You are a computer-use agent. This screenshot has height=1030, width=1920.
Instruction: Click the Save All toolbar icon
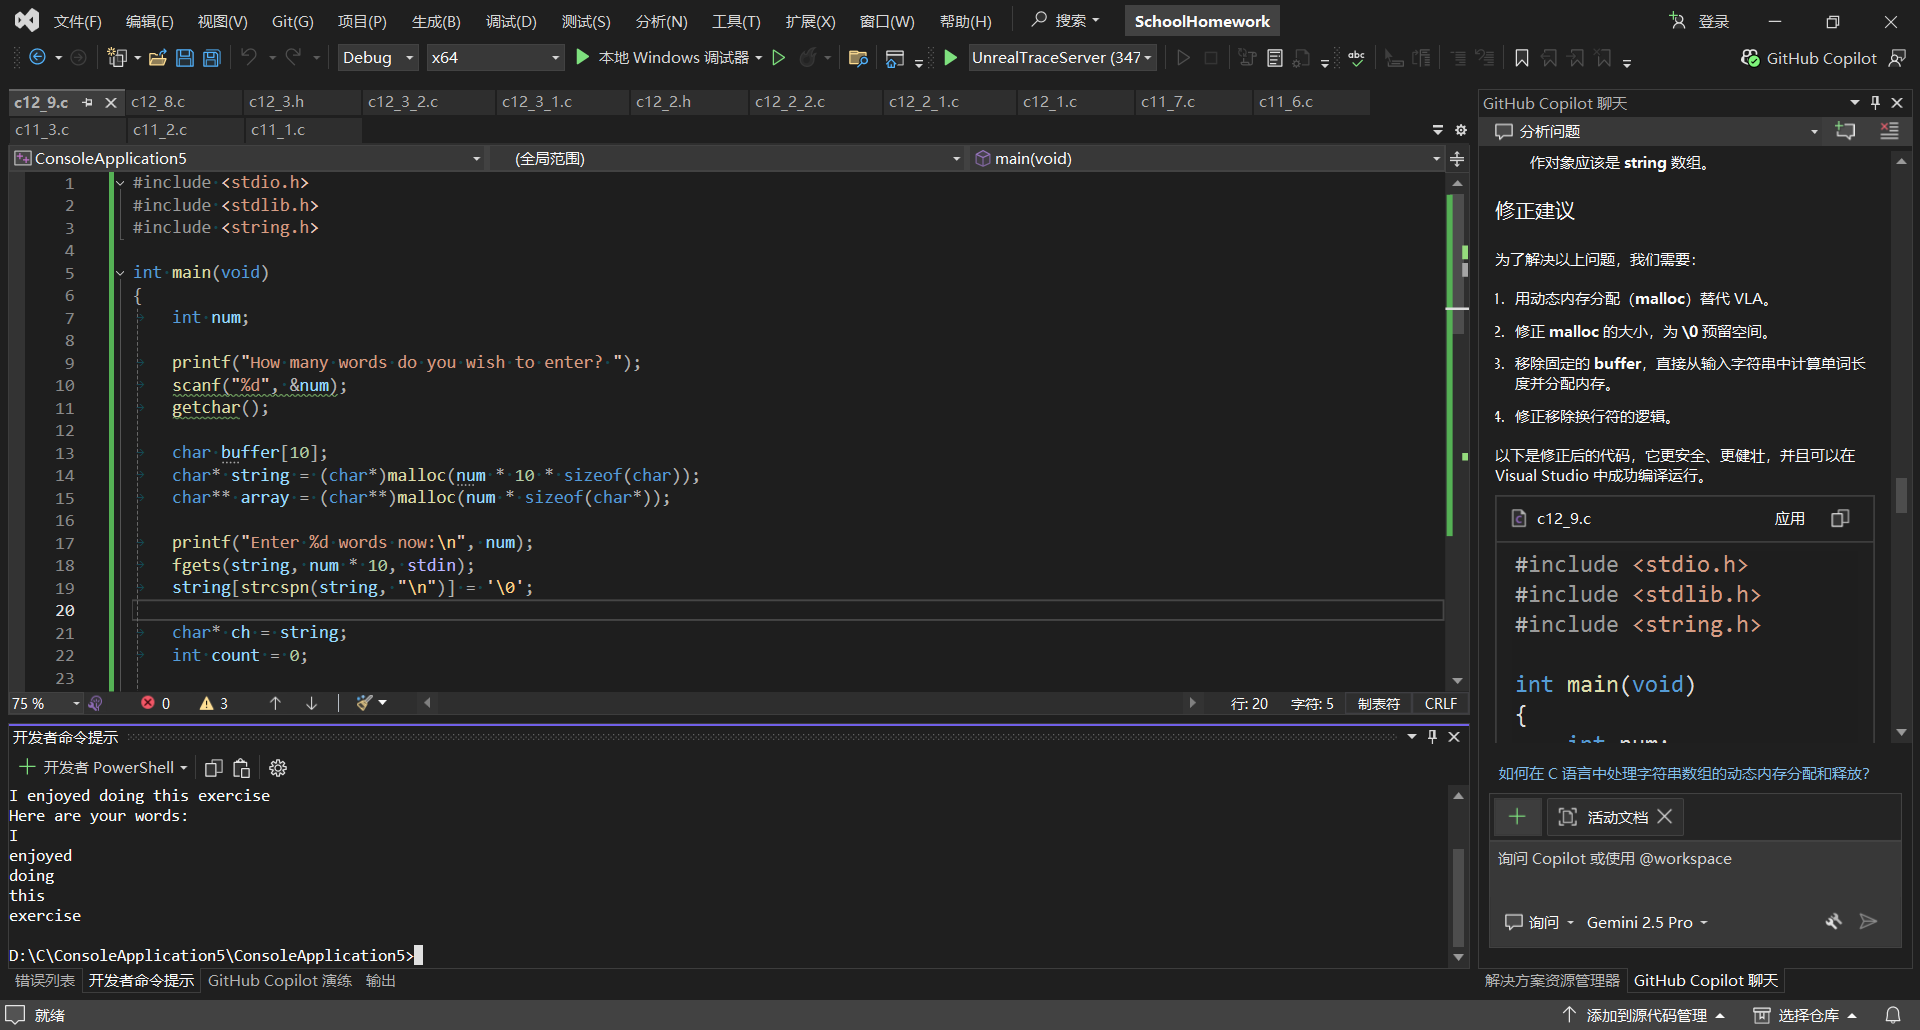(212, 58)
